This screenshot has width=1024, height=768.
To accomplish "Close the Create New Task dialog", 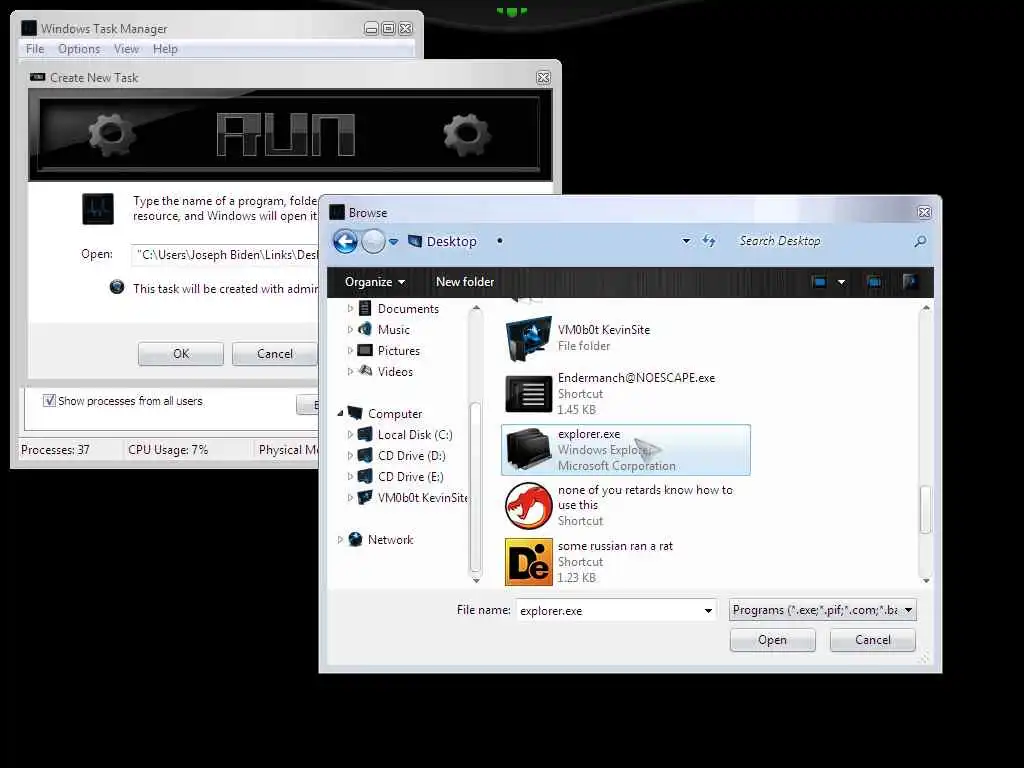I will pos(543,78).
